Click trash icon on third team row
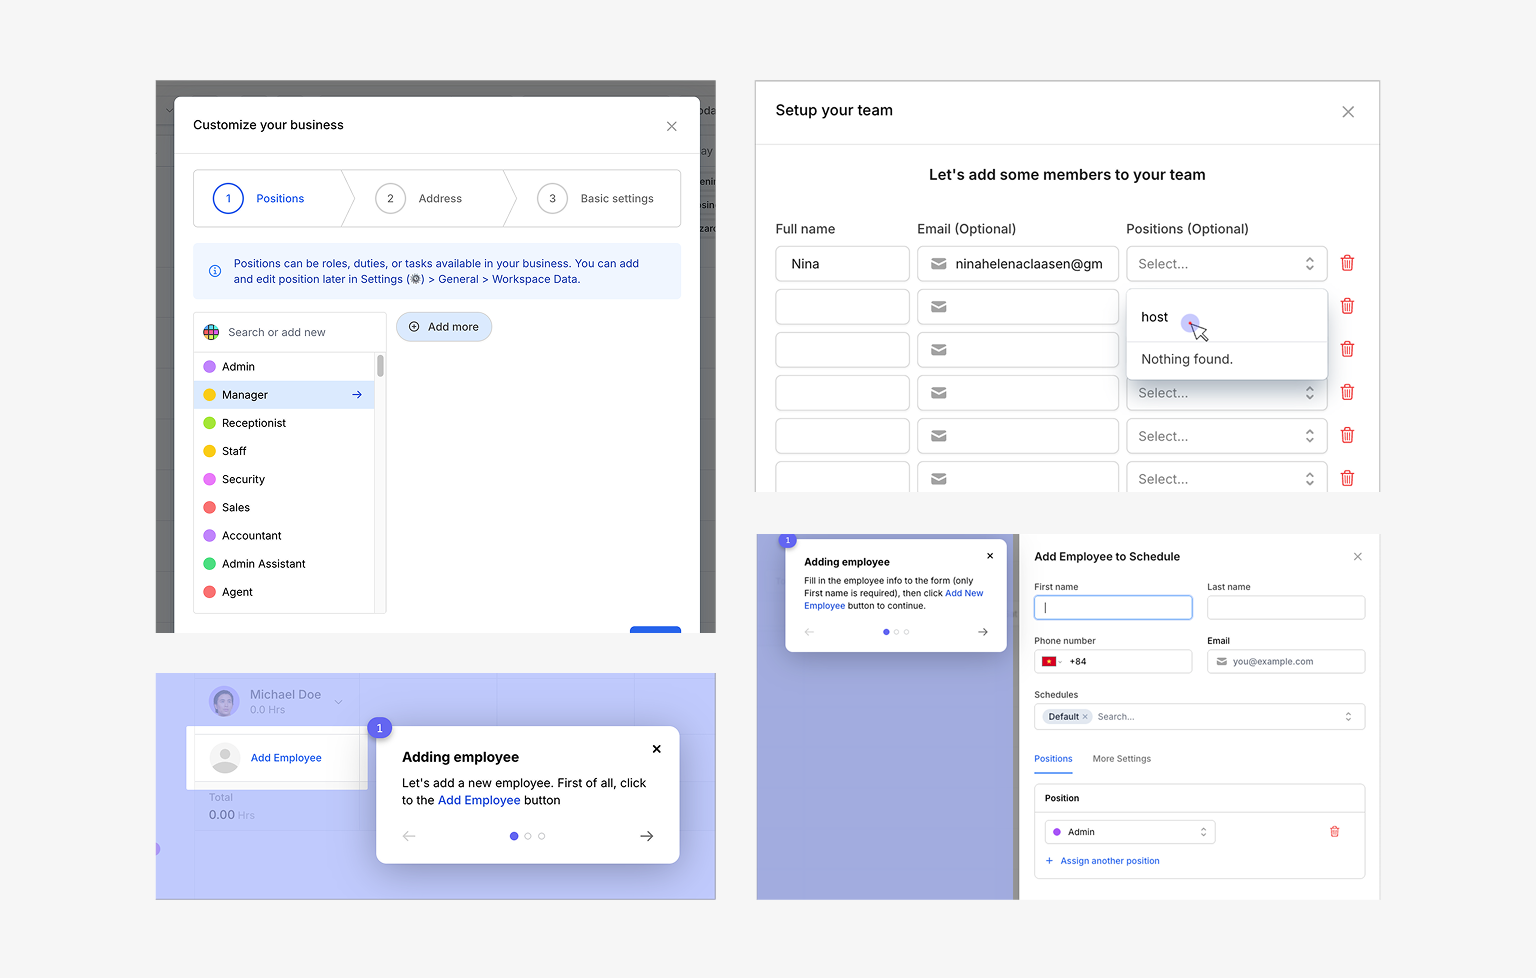This screenshot has height=978, width=1536. pos(1347,349)
